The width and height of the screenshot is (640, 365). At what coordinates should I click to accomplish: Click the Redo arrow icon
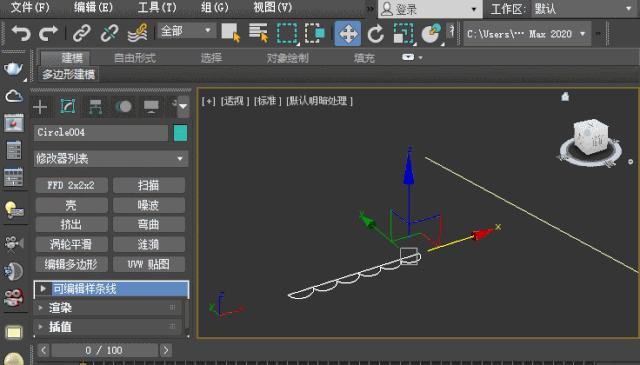point(49,33)
